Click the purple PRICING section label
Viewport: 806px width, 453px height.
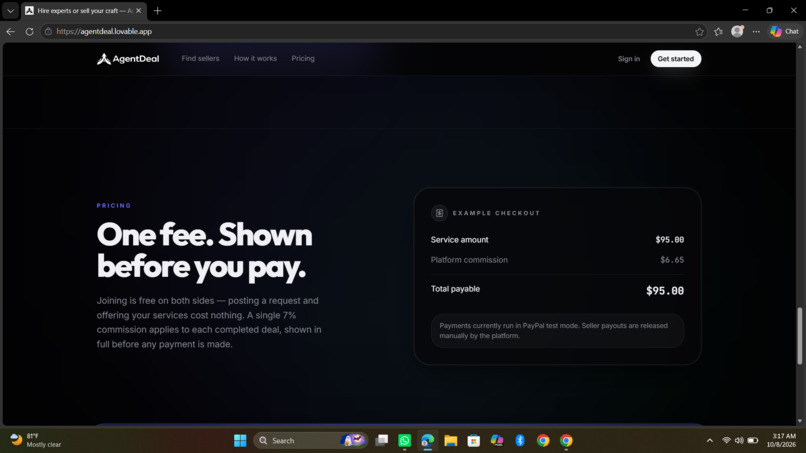(x=114, y=206)
